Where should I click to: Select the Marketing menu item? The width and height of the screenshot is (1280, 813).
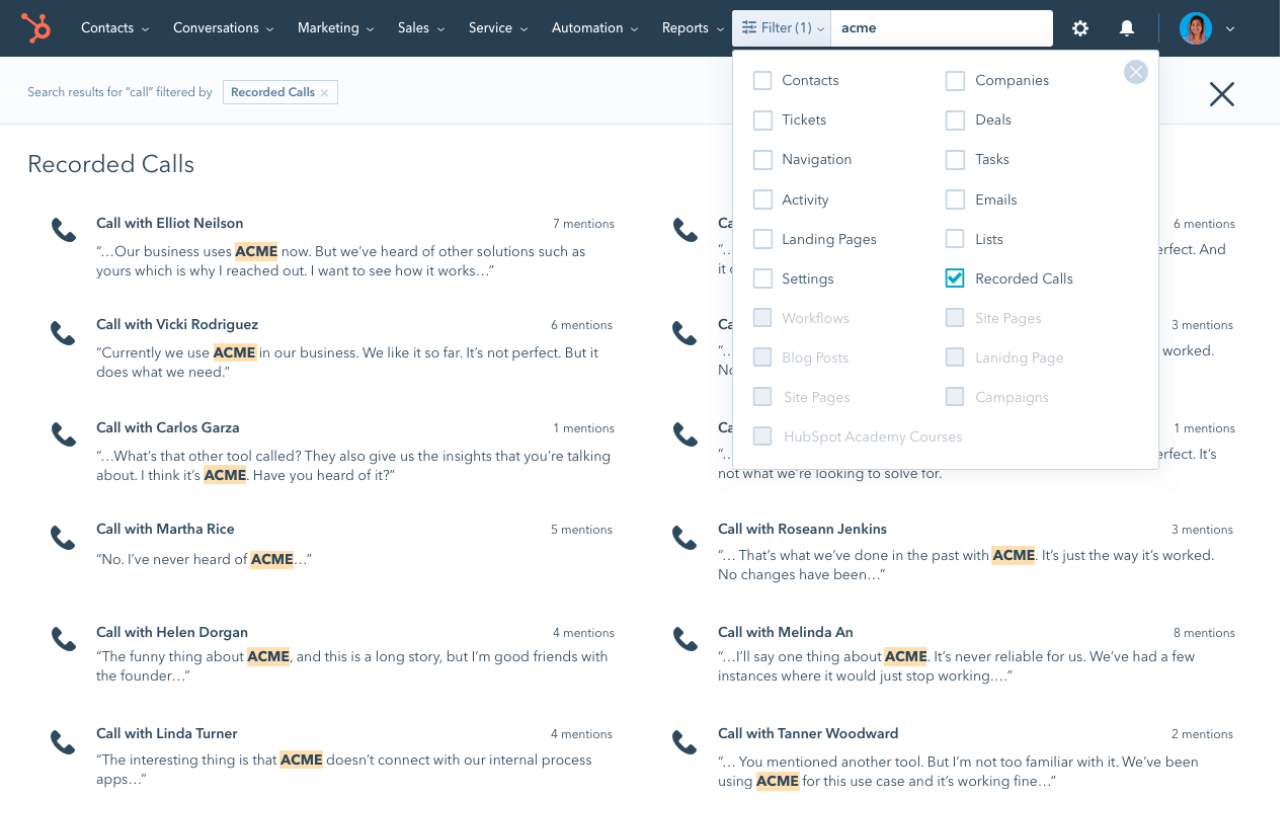328,28
